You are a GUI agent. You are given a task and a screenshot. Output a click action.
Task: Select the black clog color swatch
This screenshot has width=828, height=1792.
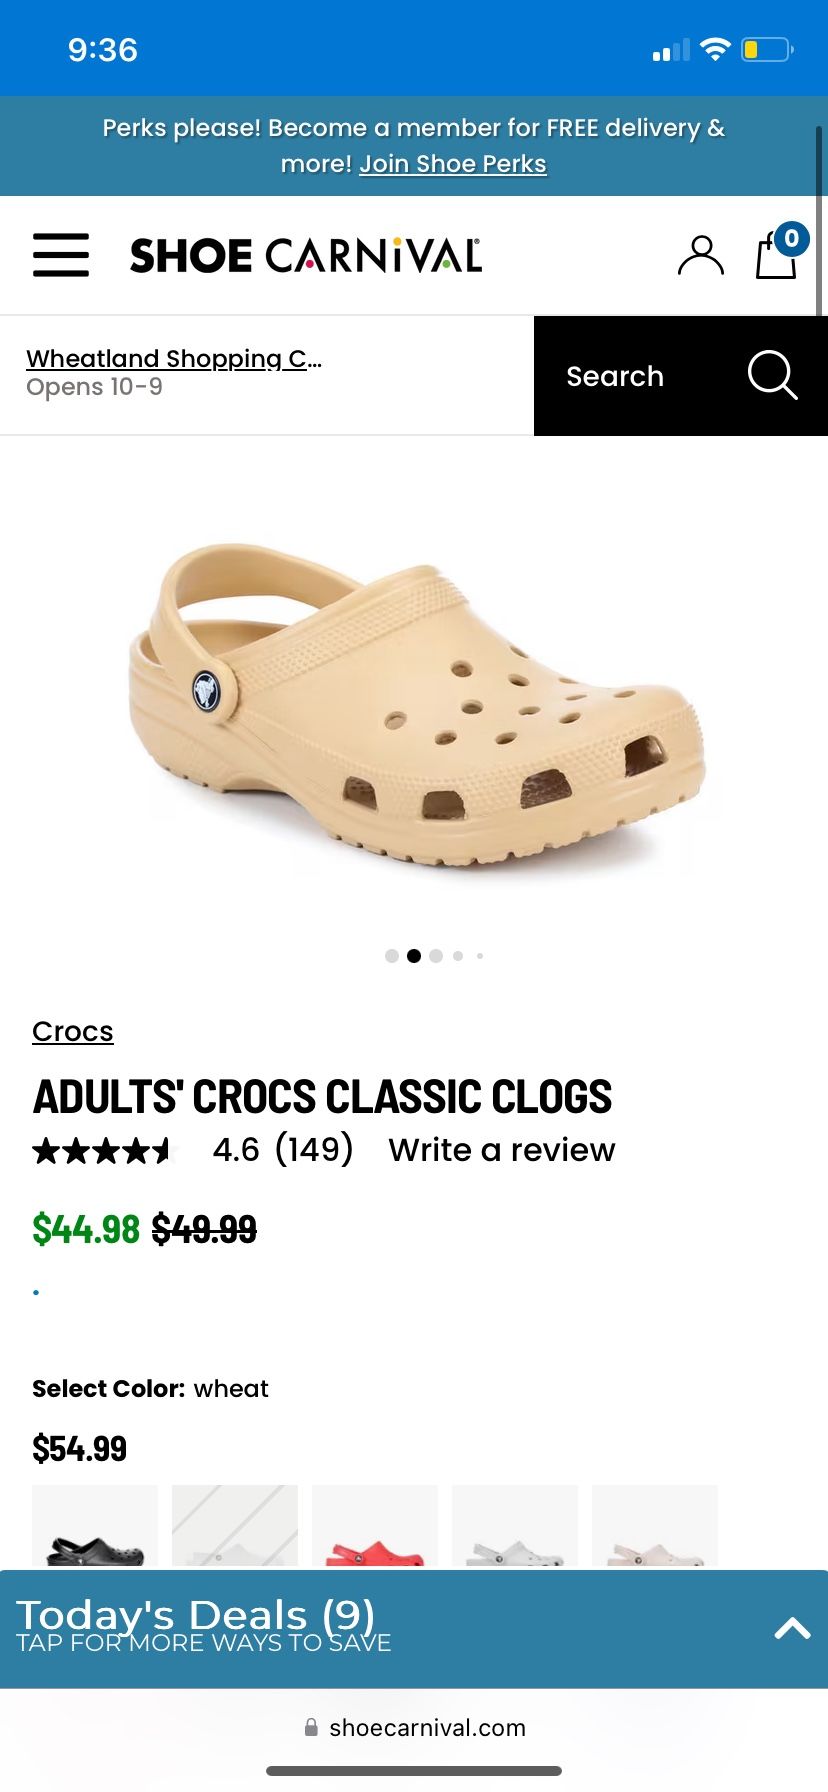pyautogui.click(x=95, y=1526)
